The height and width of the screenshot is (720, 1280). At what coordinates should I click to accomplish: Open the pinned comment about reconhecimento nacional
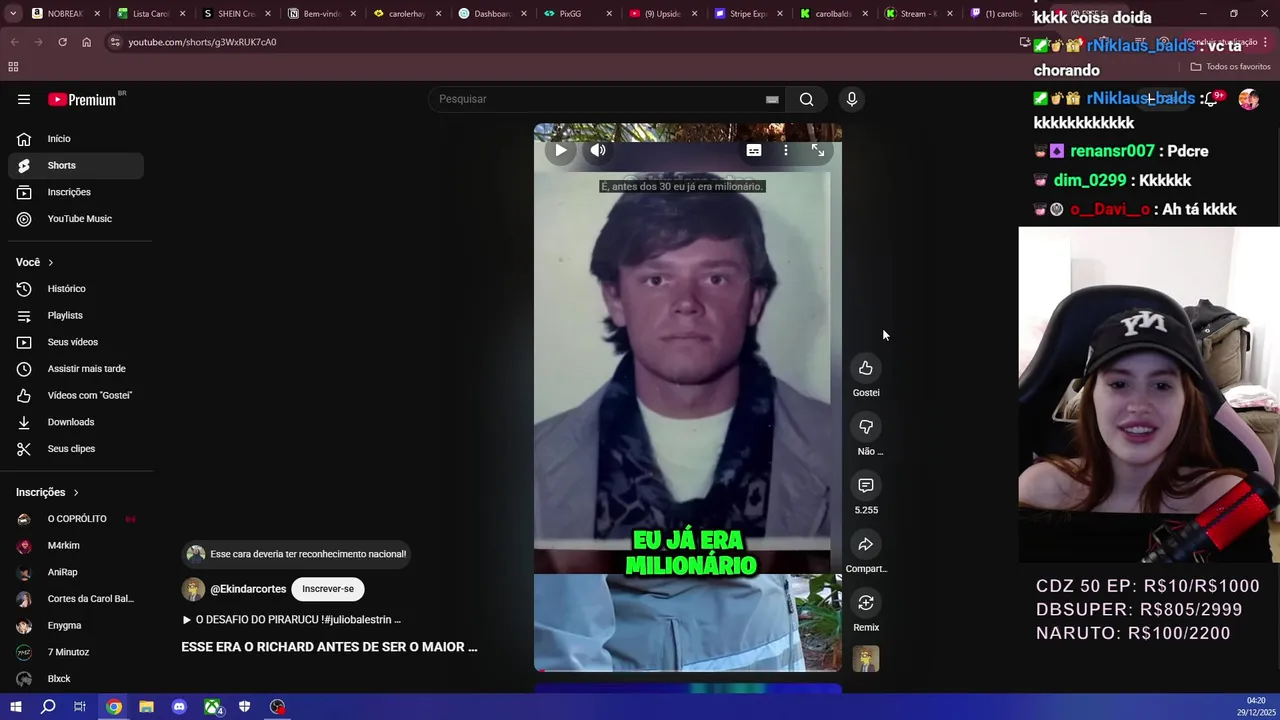click(296, 554)
